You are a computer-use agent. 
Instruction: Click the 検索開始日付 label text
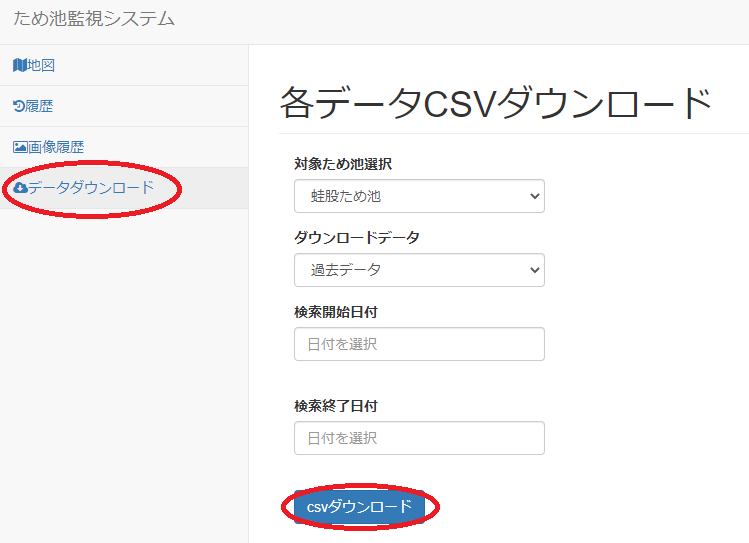(x=335, y=312)
